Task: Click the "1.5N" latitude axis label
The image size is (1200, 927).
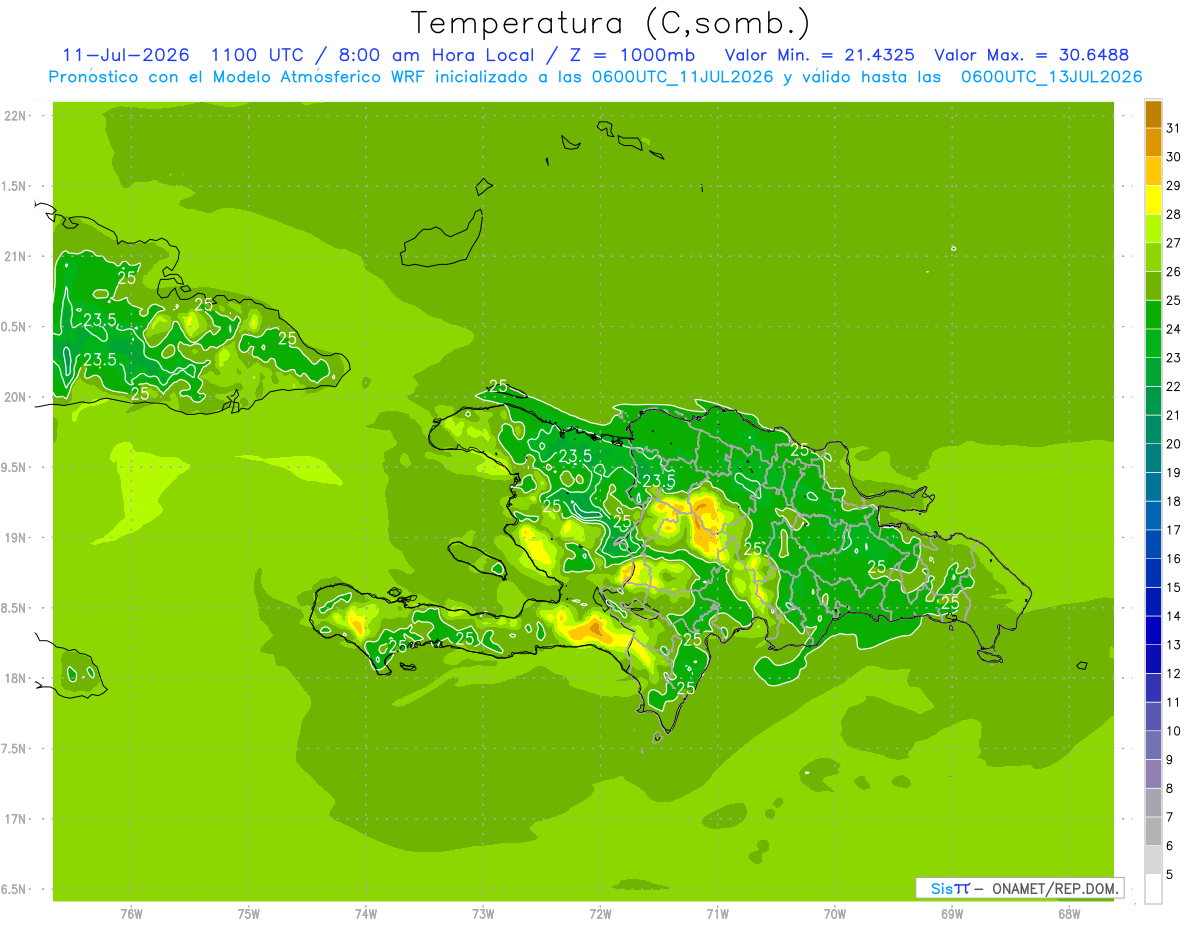Action: 16,186
